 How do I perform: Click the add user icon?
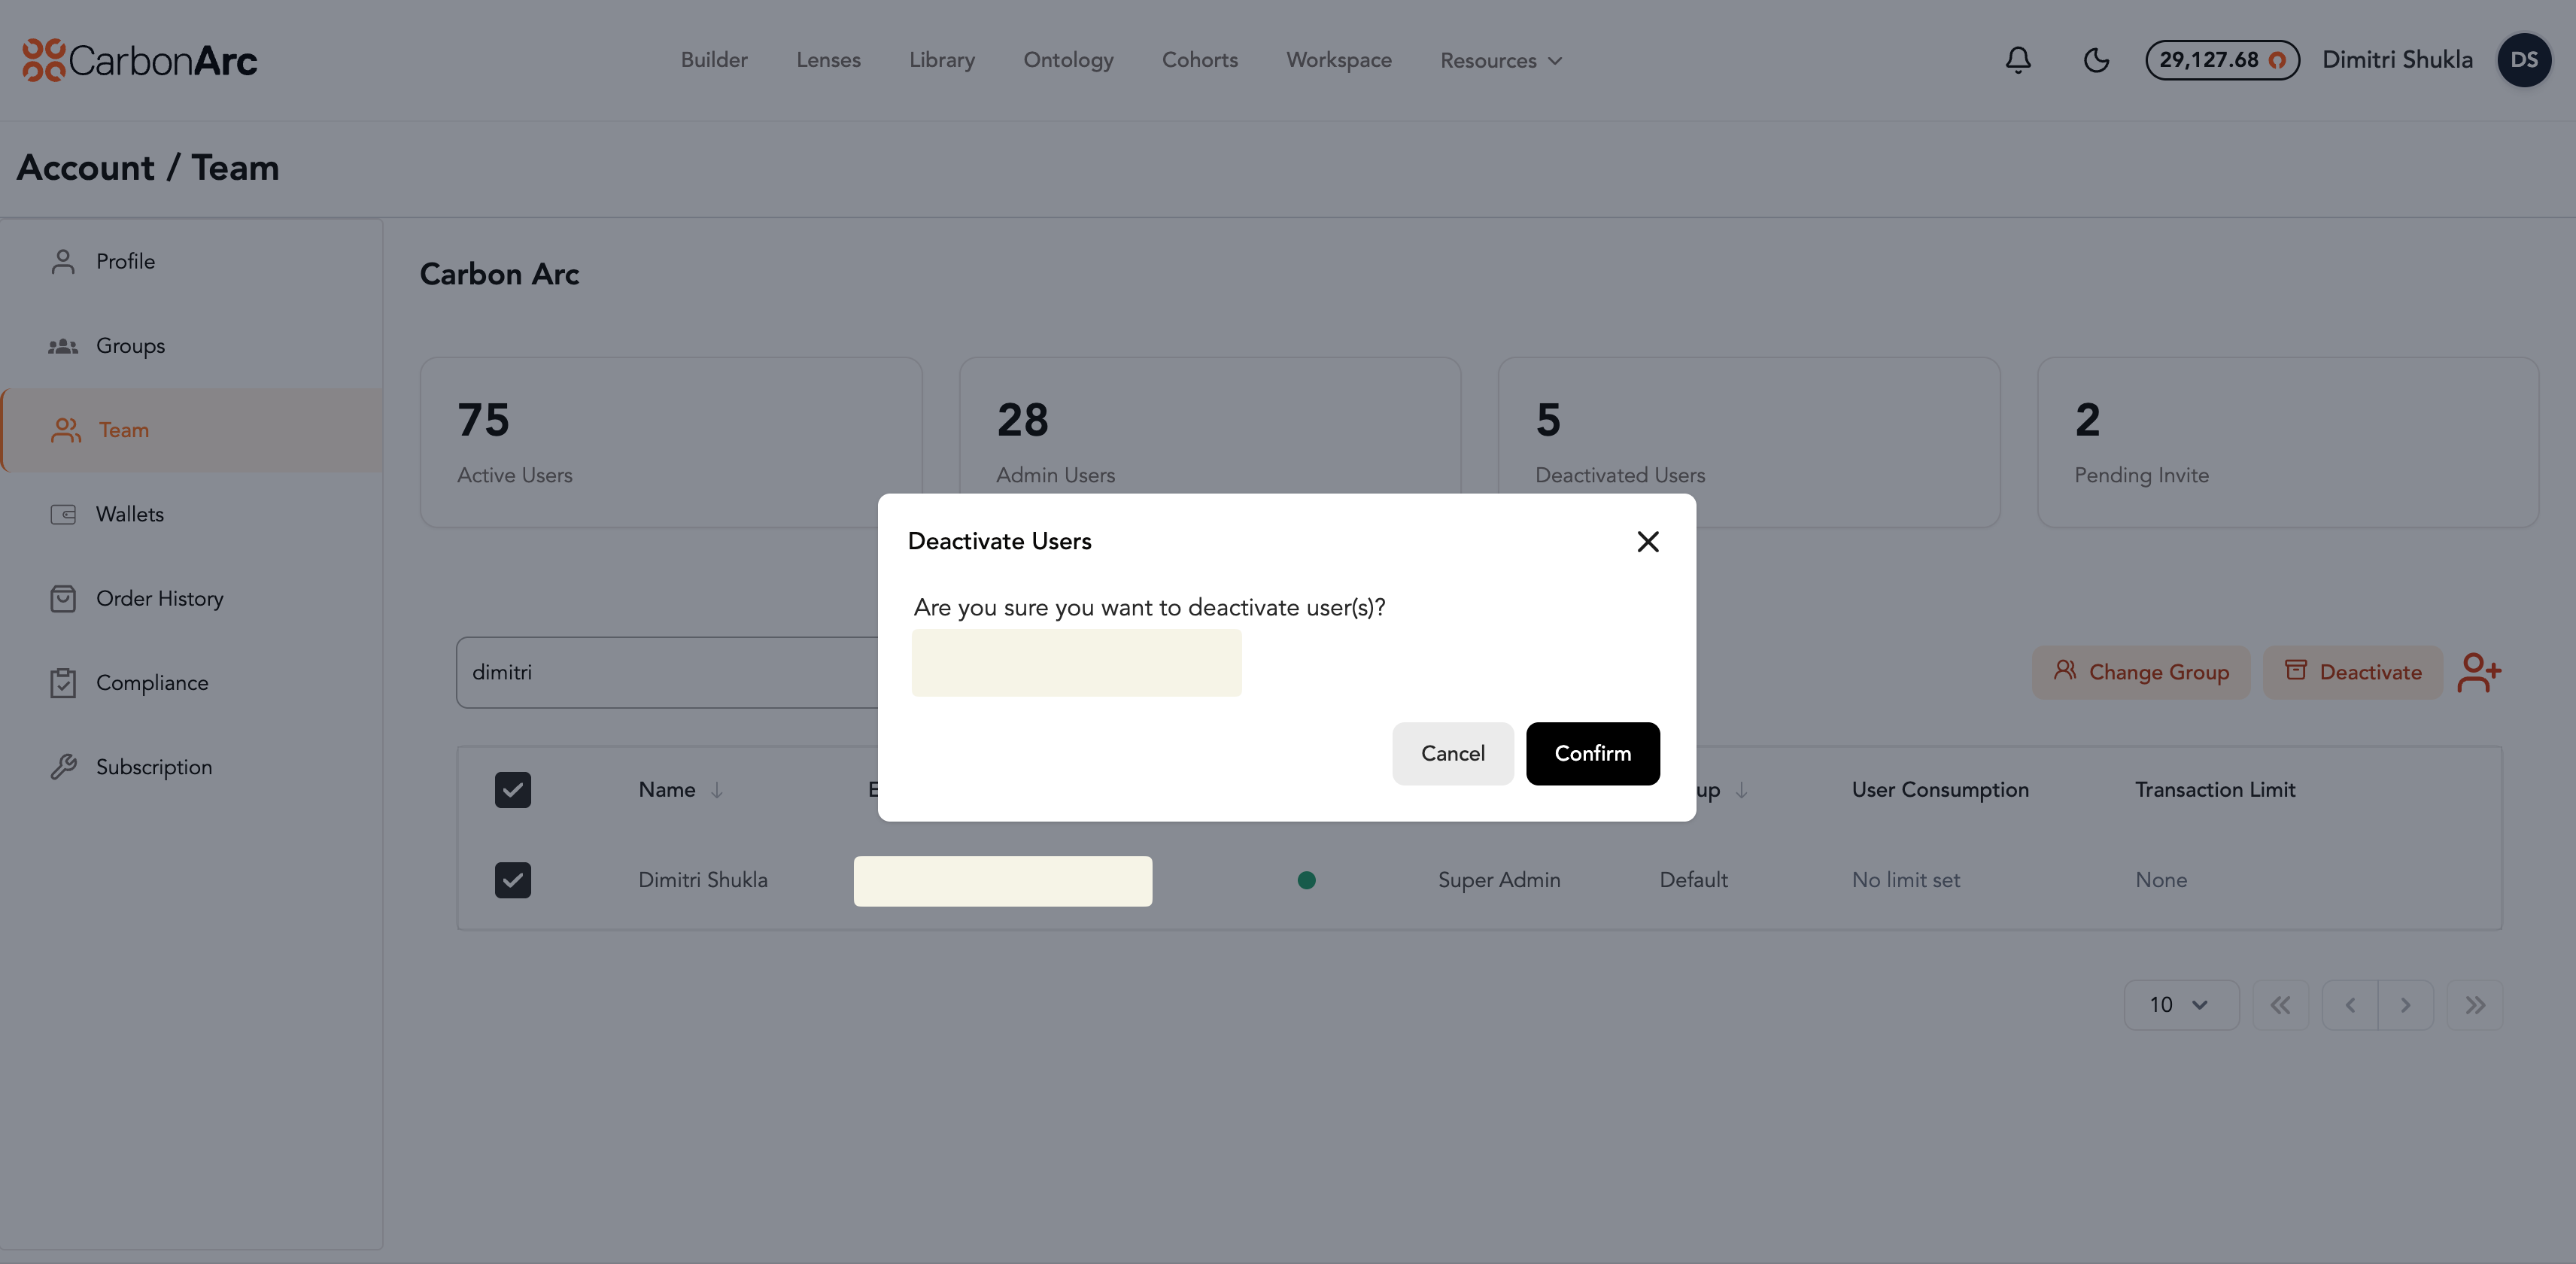point(2479,672)
